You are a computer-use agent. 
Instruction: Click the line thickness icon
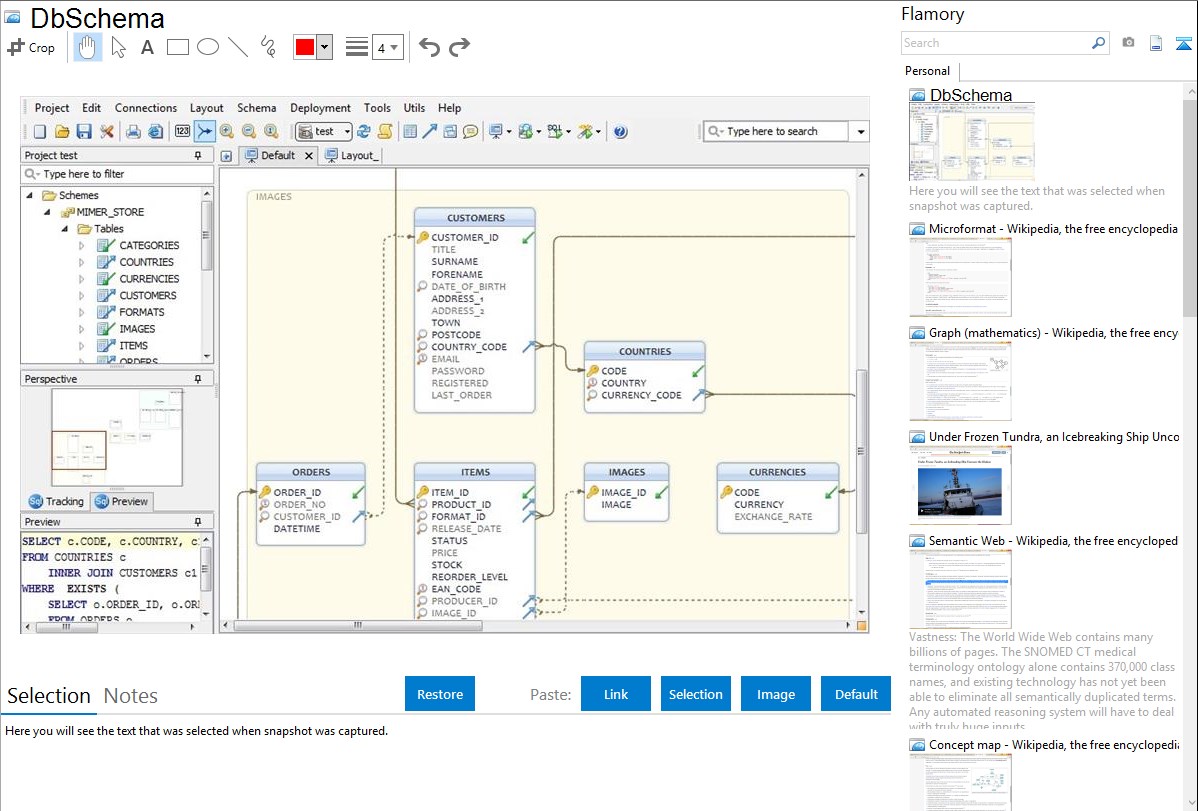356,47
